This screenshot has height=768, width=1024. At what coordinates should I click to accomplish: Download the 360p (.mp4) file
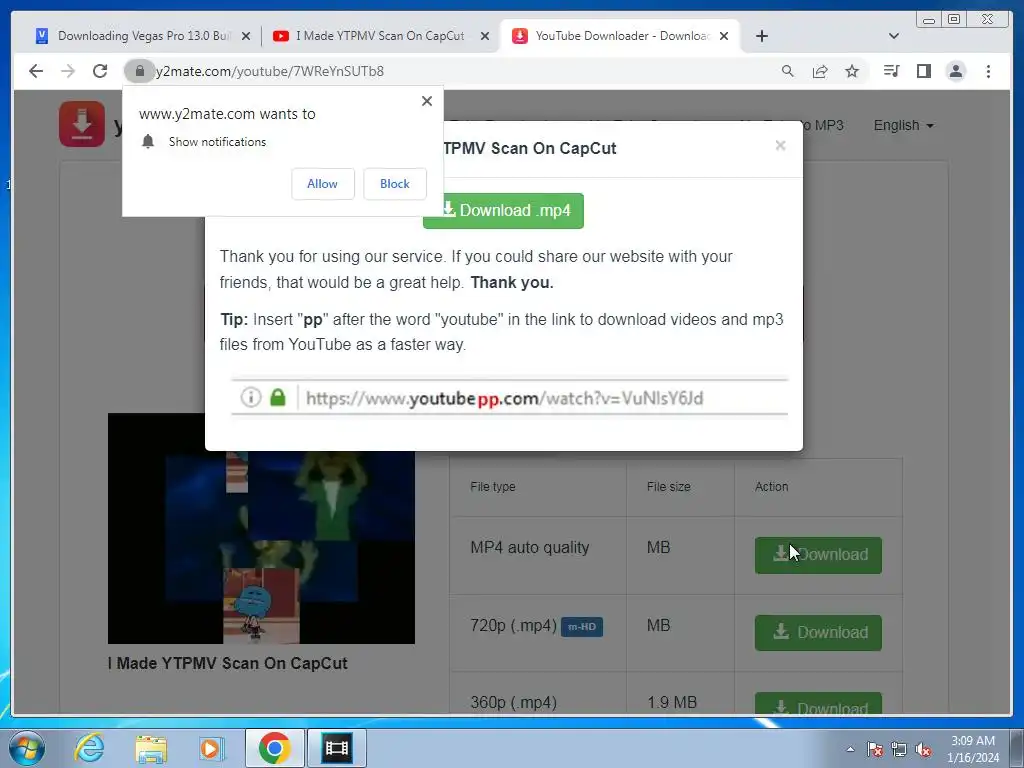[818, 704]
